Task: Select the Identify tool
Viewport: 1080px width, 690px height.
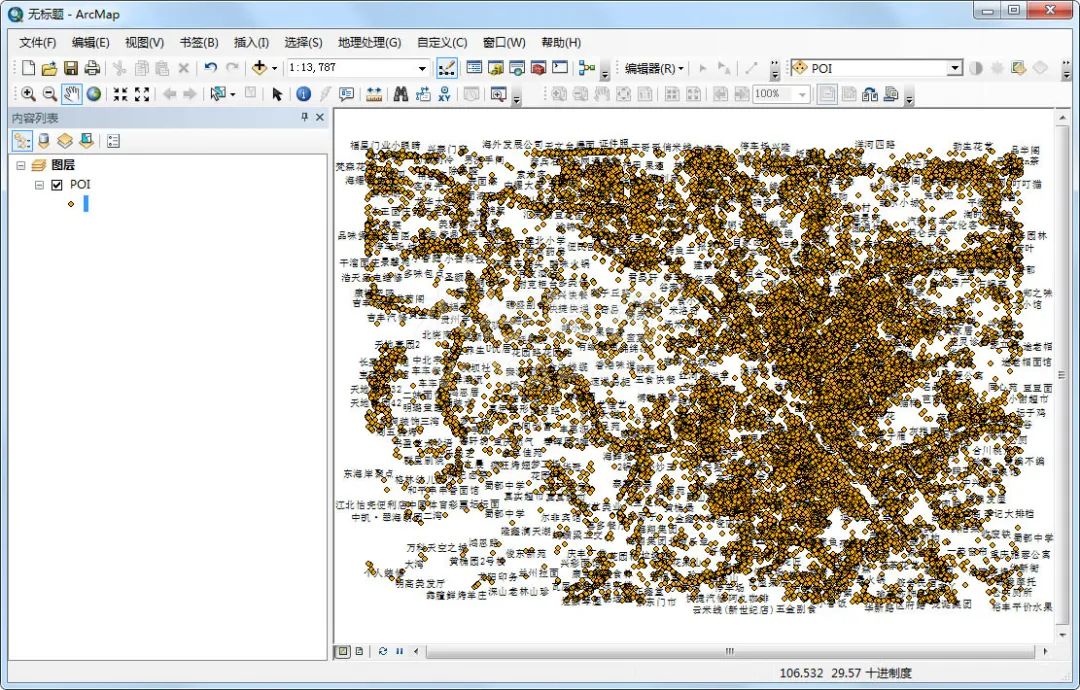Action: 305,93
